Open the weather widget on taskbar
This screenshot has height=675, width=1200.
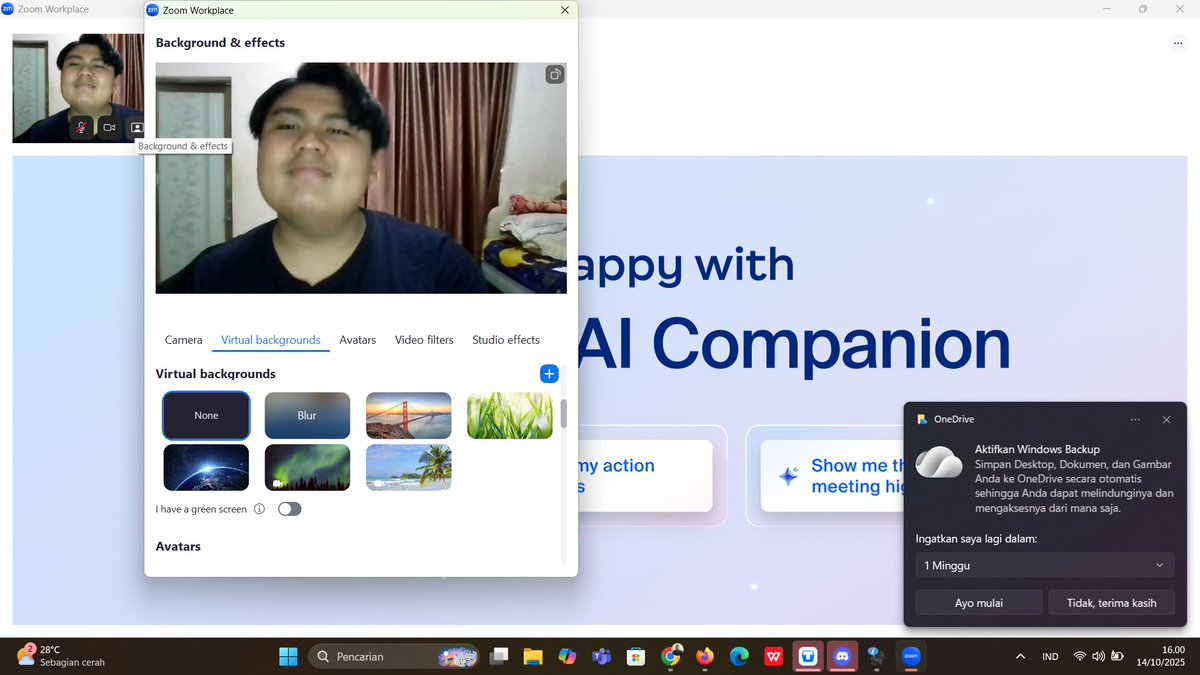tap(60, 656)
